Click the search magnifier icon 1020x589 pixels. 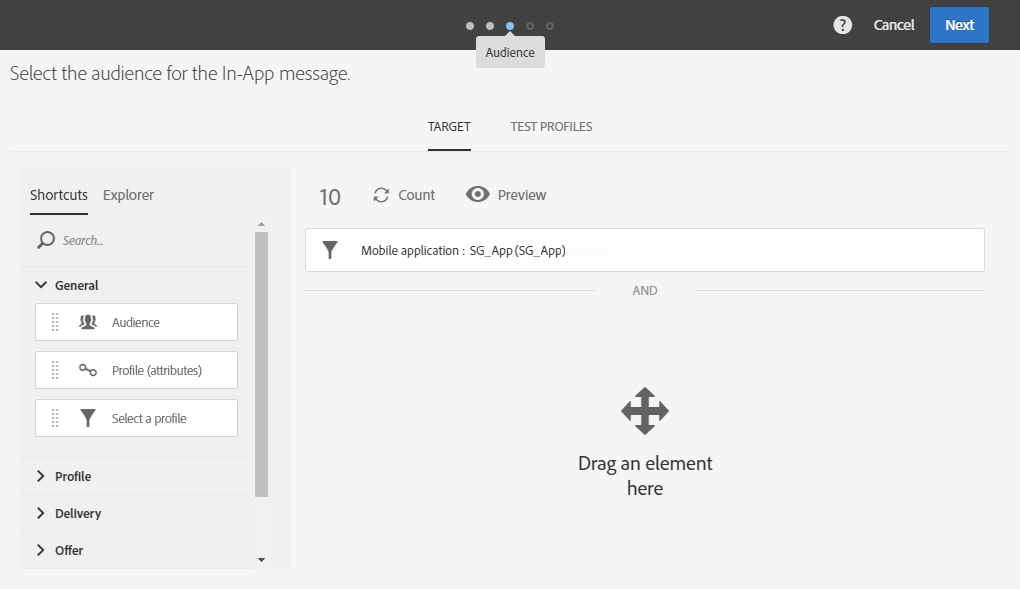click(46, 240)
